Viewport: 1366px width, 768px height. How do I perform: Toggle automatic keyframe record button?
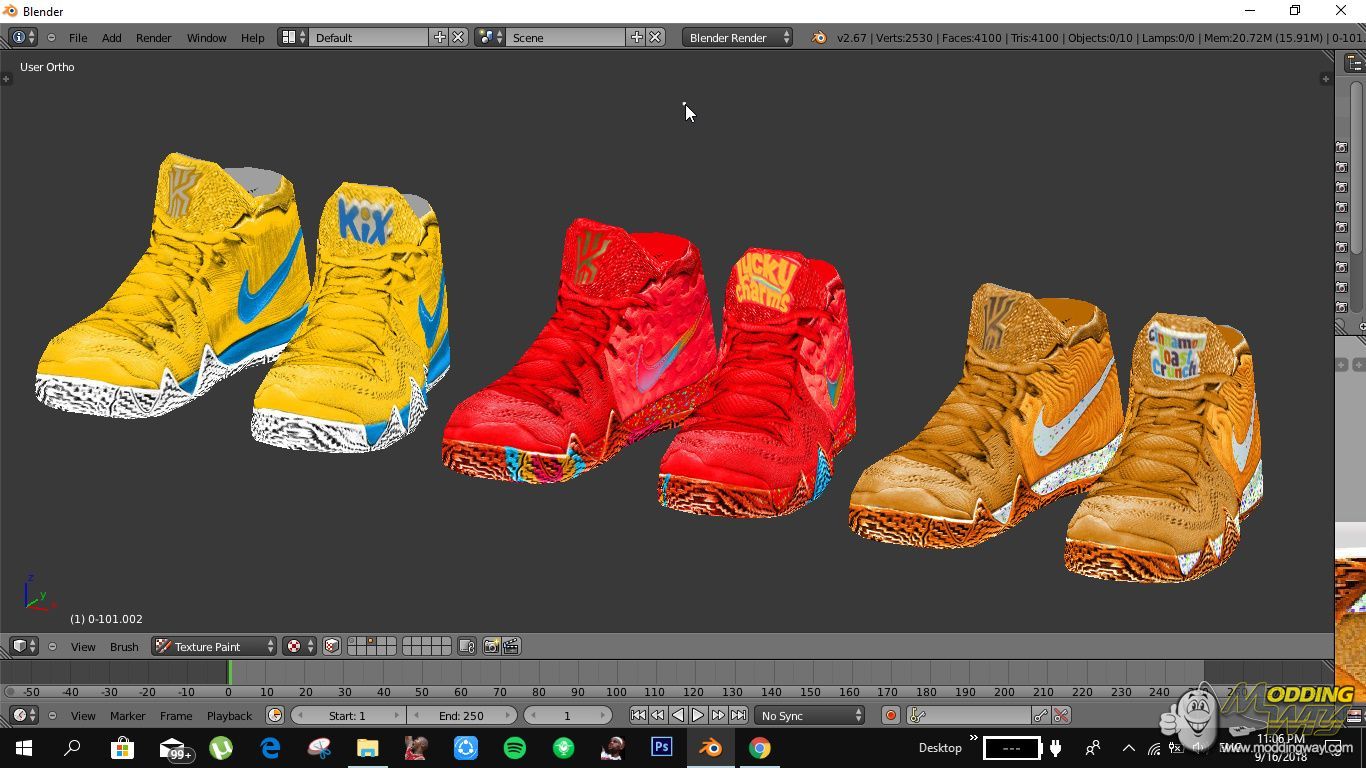[890, 715]
